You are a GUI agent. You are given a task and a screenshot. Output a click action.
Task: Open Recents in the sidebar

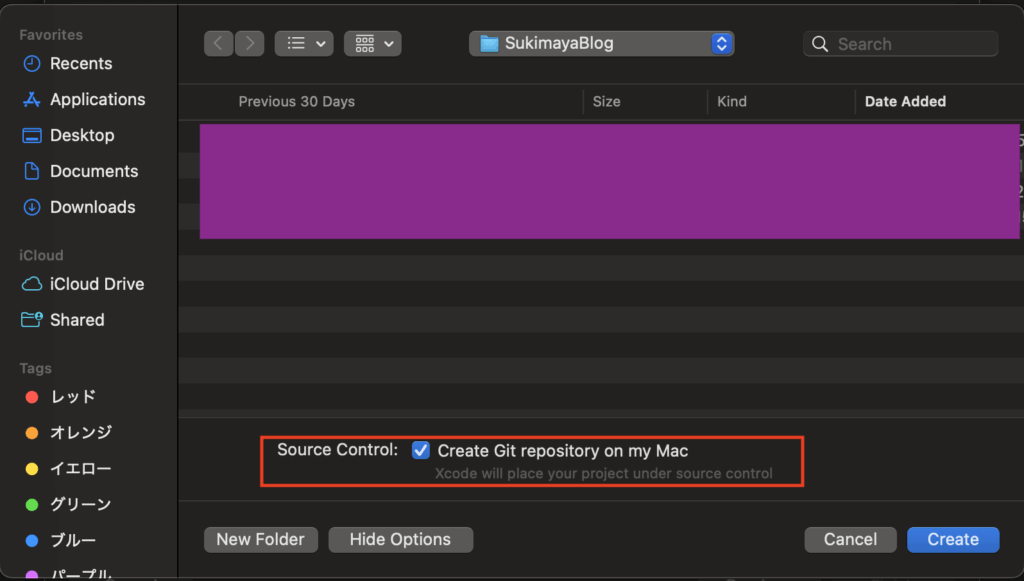tap(67, 63)
